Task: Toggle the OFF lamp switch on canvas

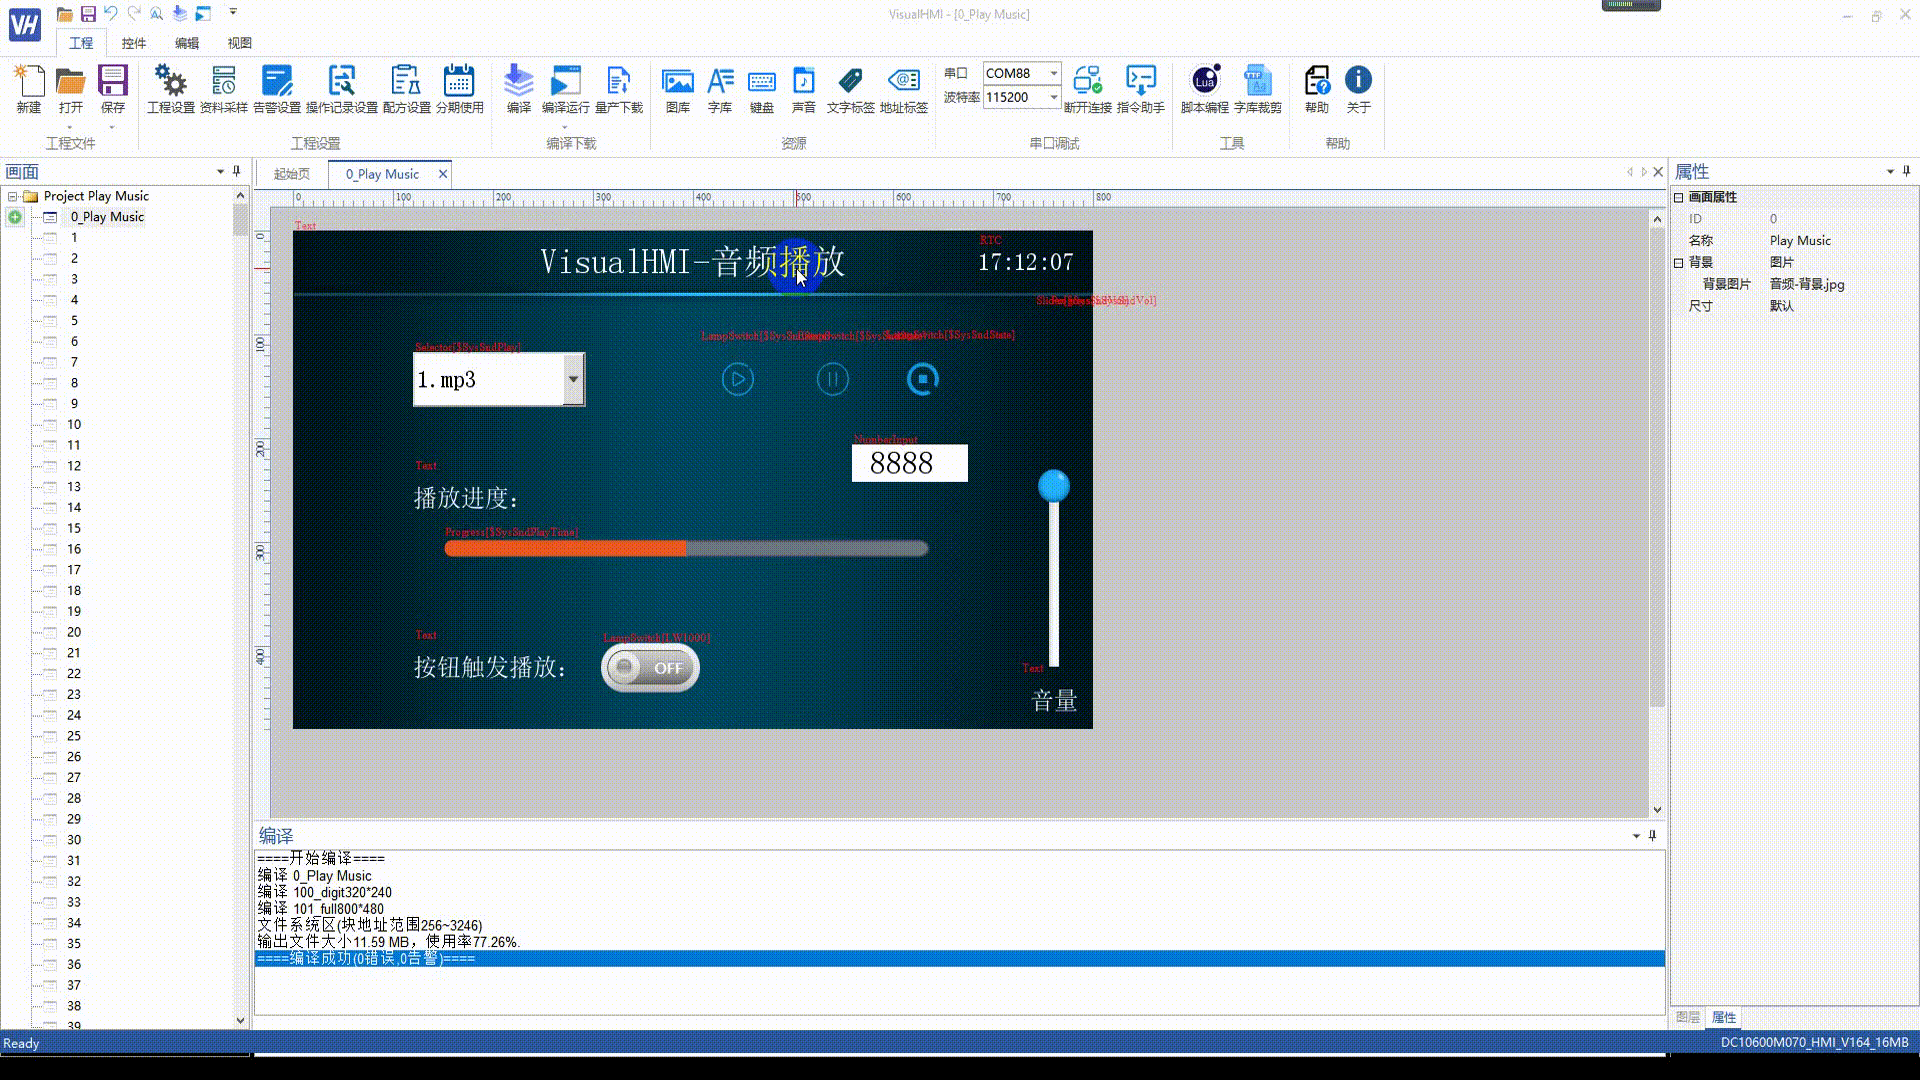Action: point(650,668)
